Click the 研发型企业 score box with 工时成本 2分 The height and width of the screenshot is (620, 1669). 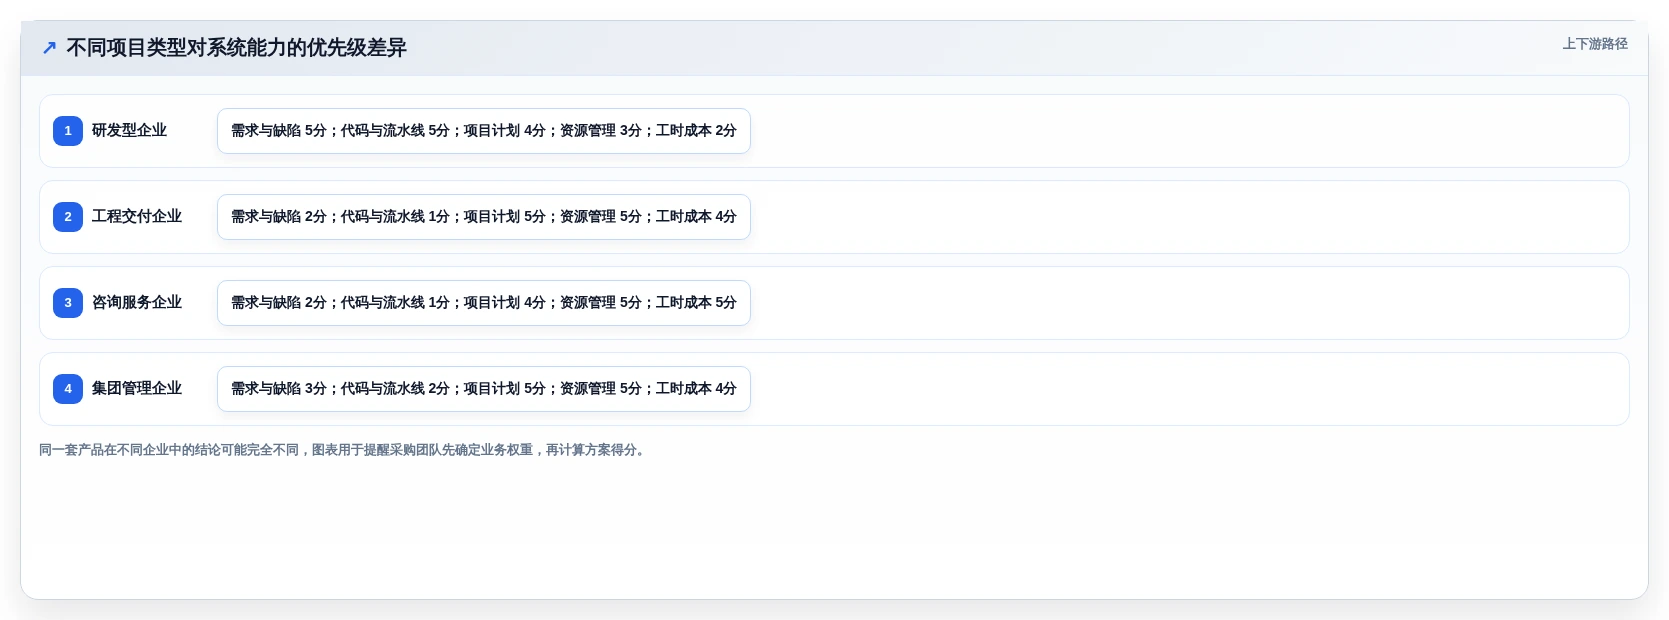[484, 131]
